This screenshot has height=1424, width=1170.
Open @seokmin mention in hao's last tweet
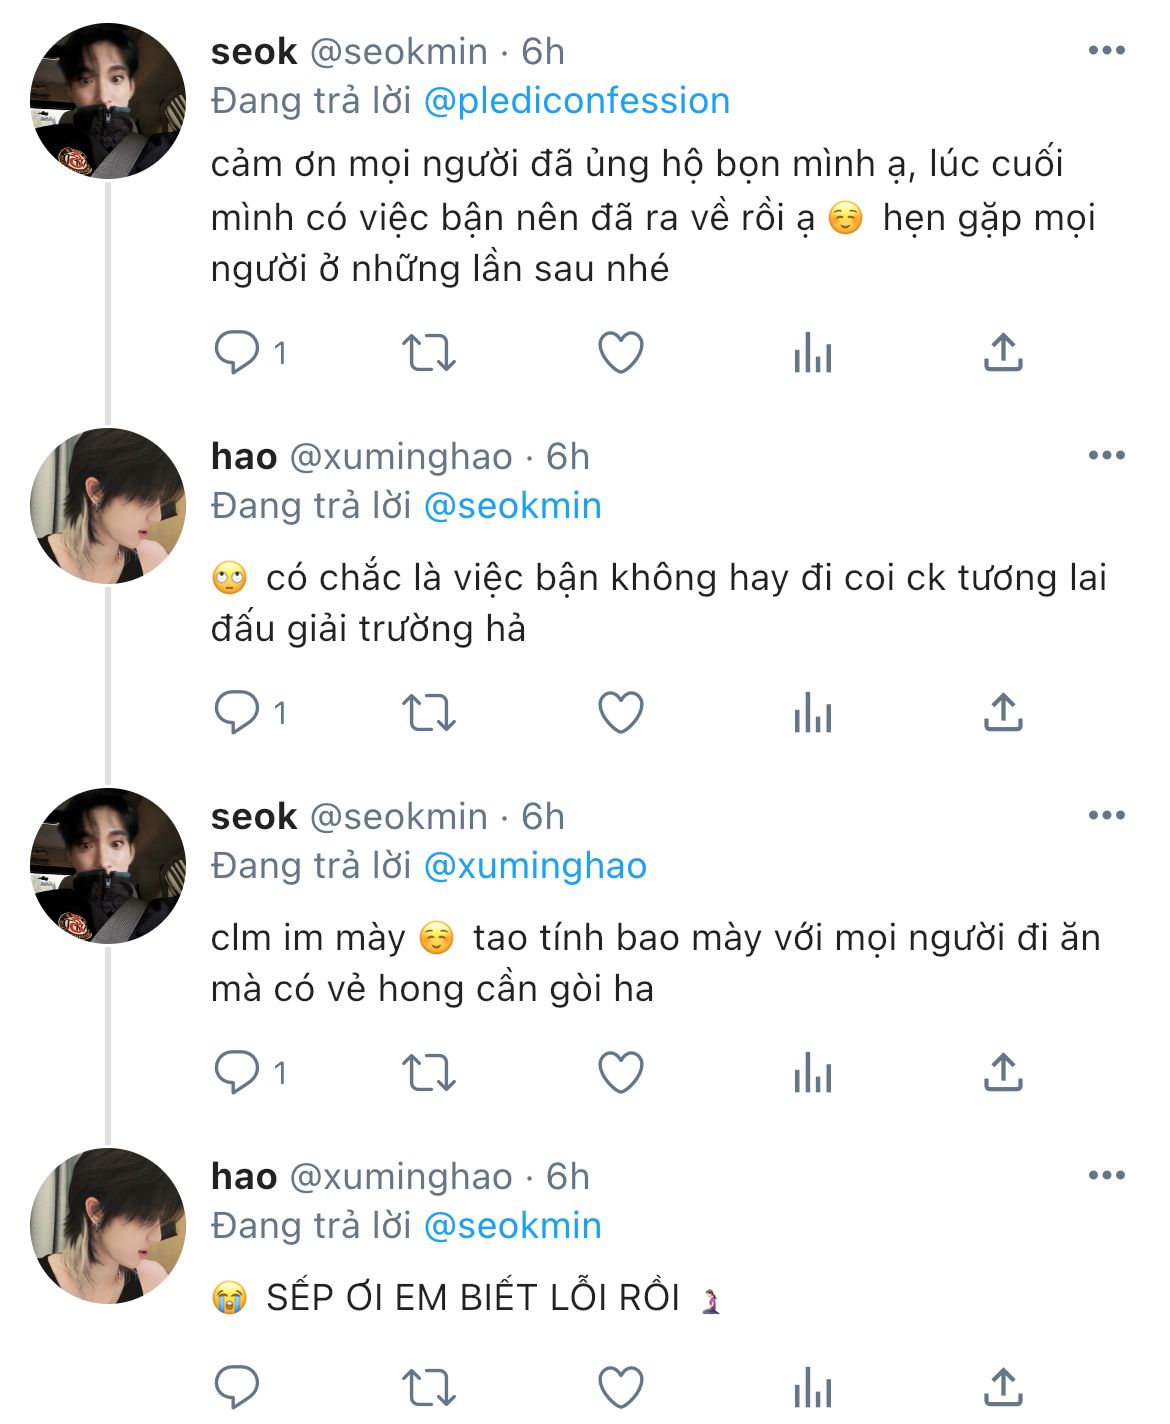(513, 1226)
